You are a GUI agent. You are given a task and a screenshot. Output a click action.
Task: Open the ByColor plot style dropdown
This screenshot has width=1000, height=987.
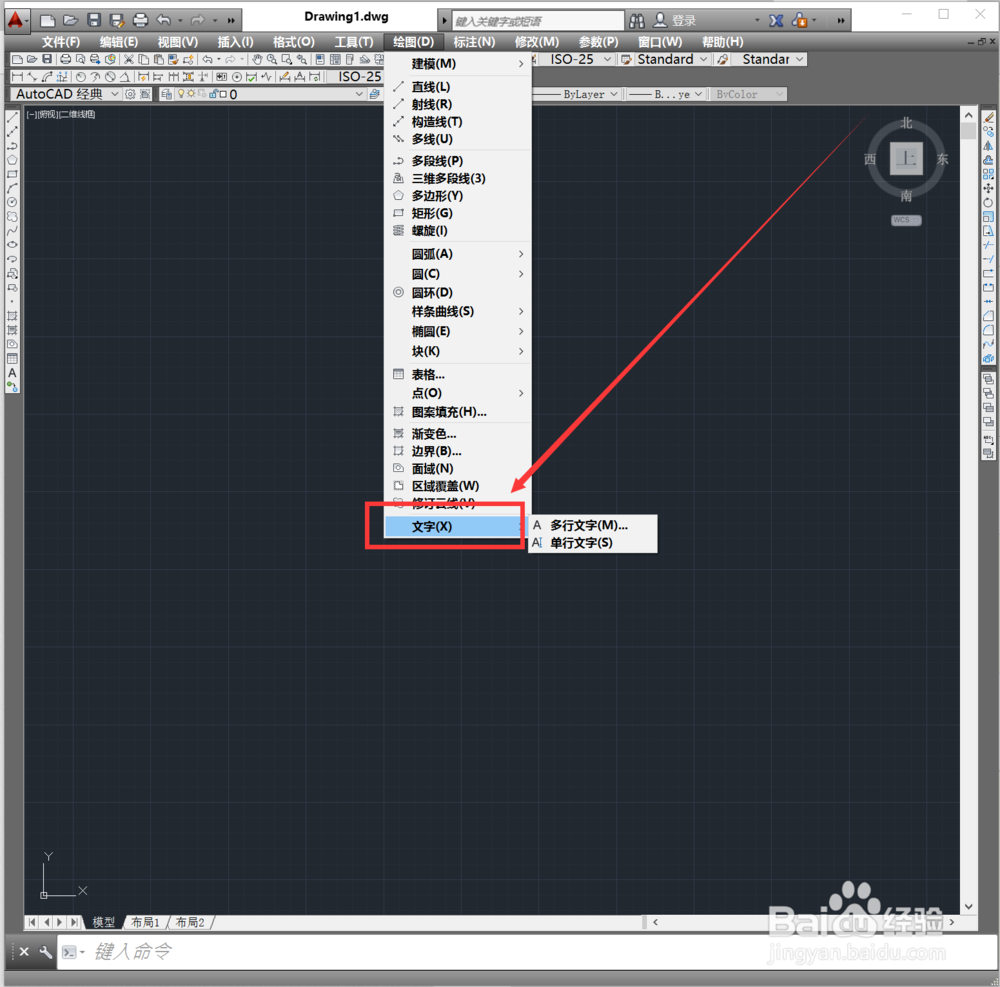[x=749, y=94]
